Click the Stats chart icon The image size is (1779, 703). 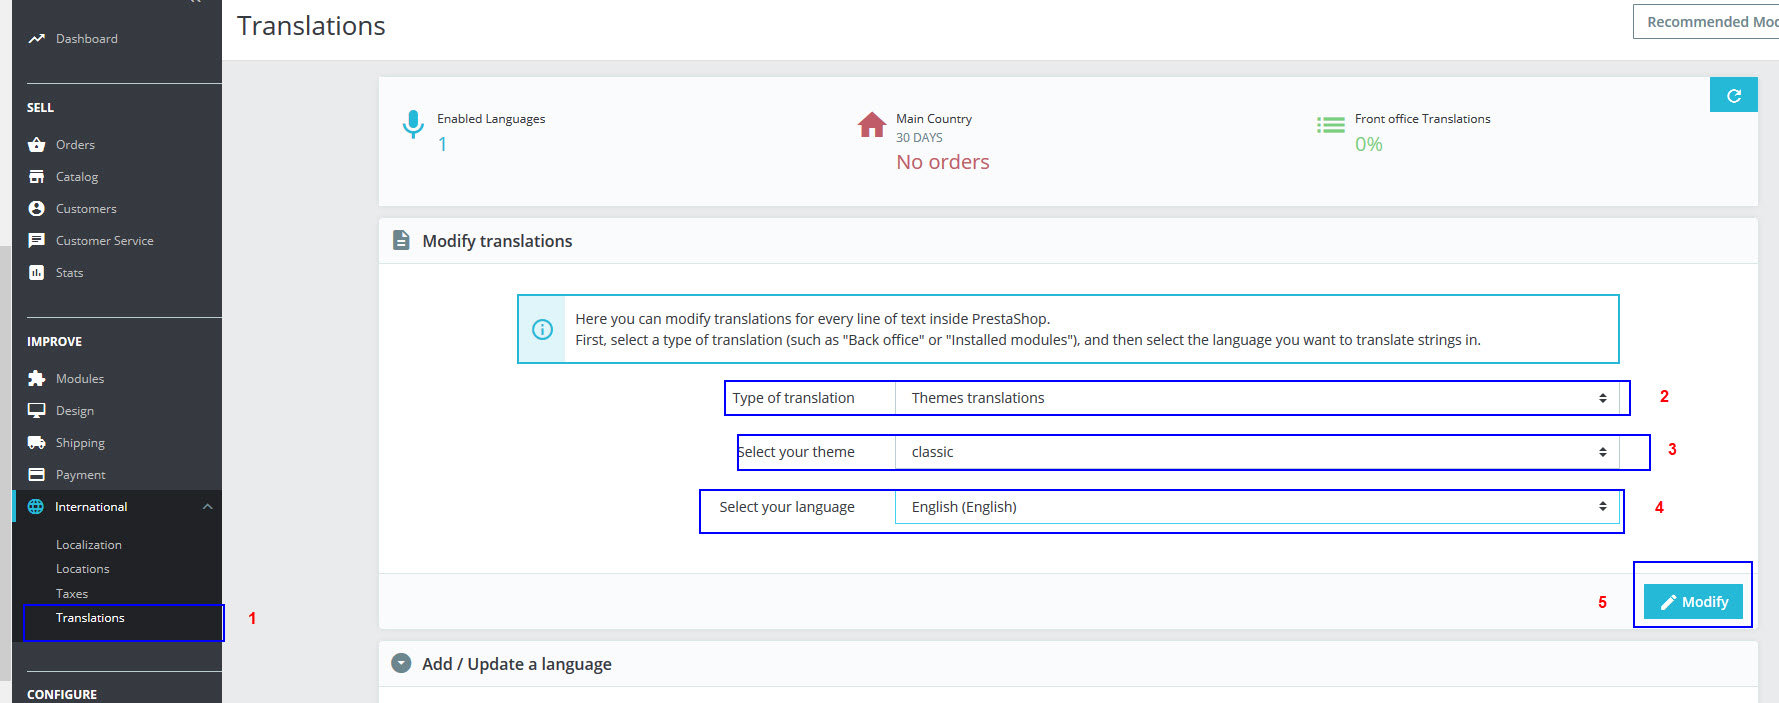coord(37,273)
